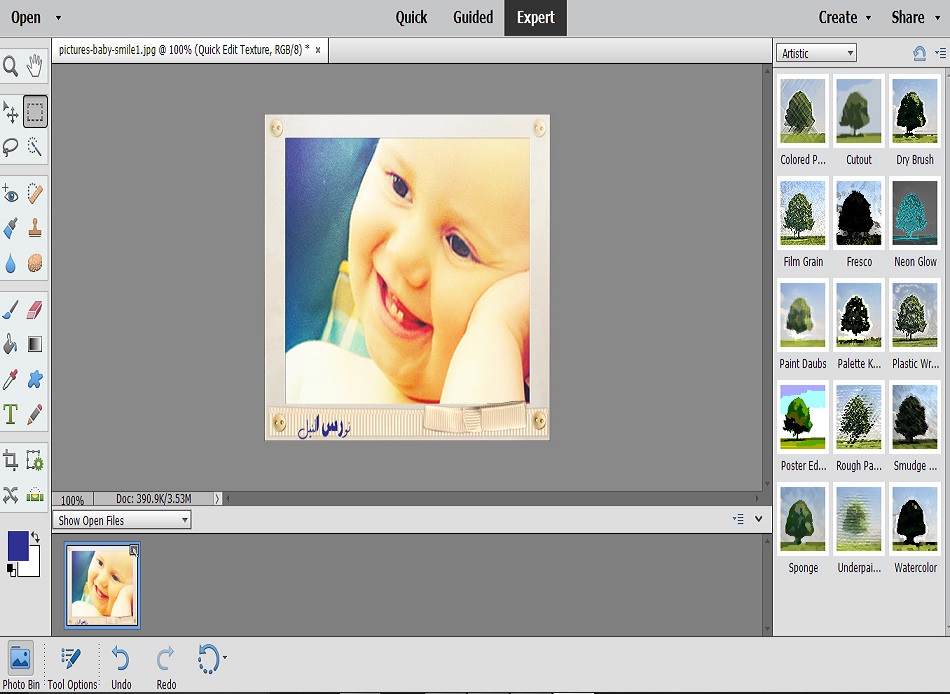Select the Zoom tool
Screen dimensions: 950x694
[10, 67]
